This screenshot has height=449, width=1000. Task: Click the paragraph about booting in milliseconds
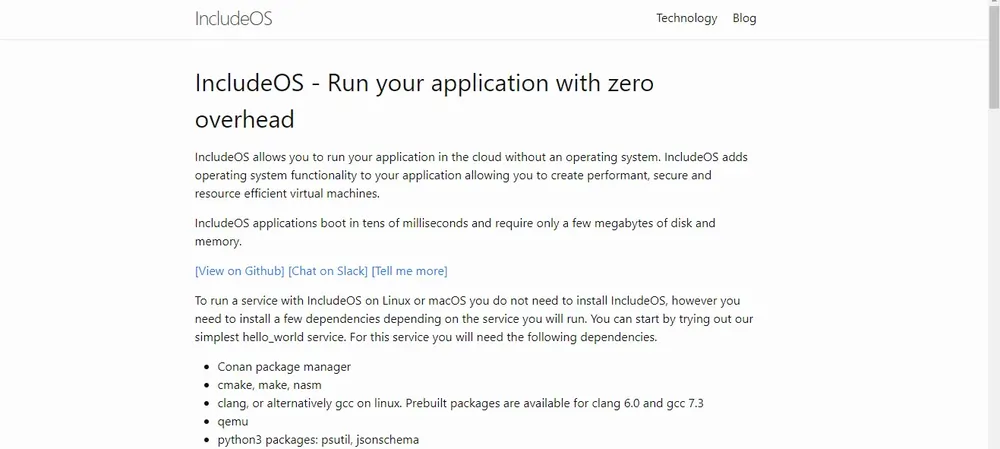tap(455, 232)
